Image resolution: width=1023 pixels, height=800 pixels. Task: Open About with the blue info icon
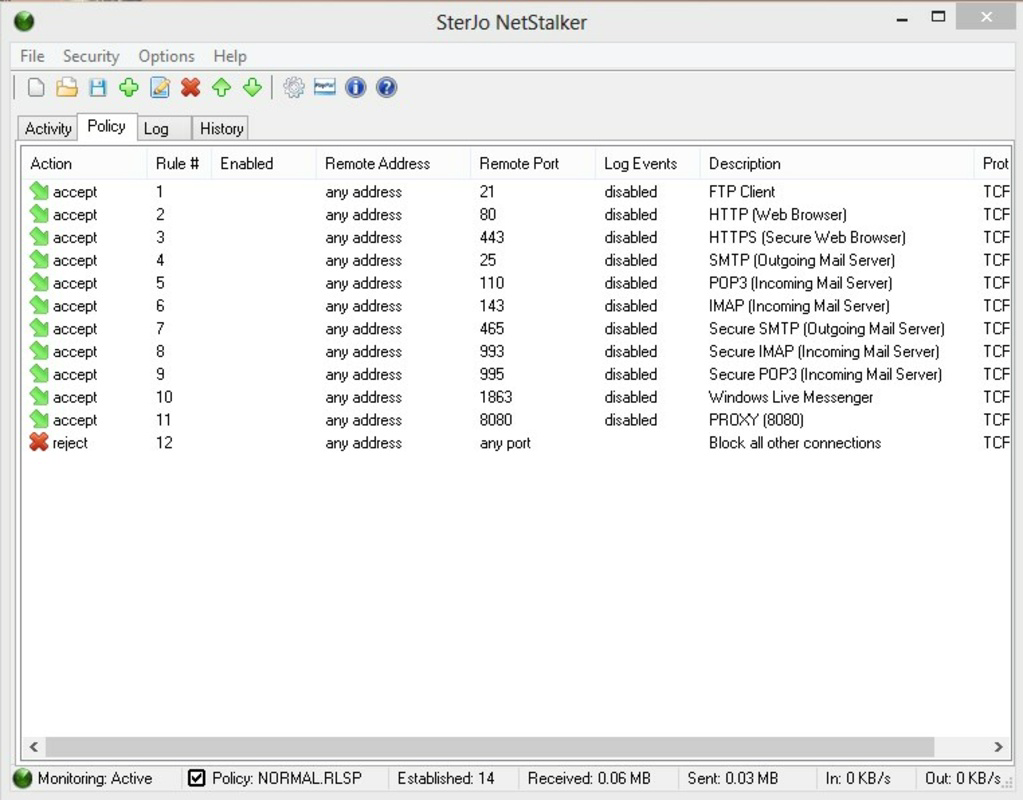356,87
